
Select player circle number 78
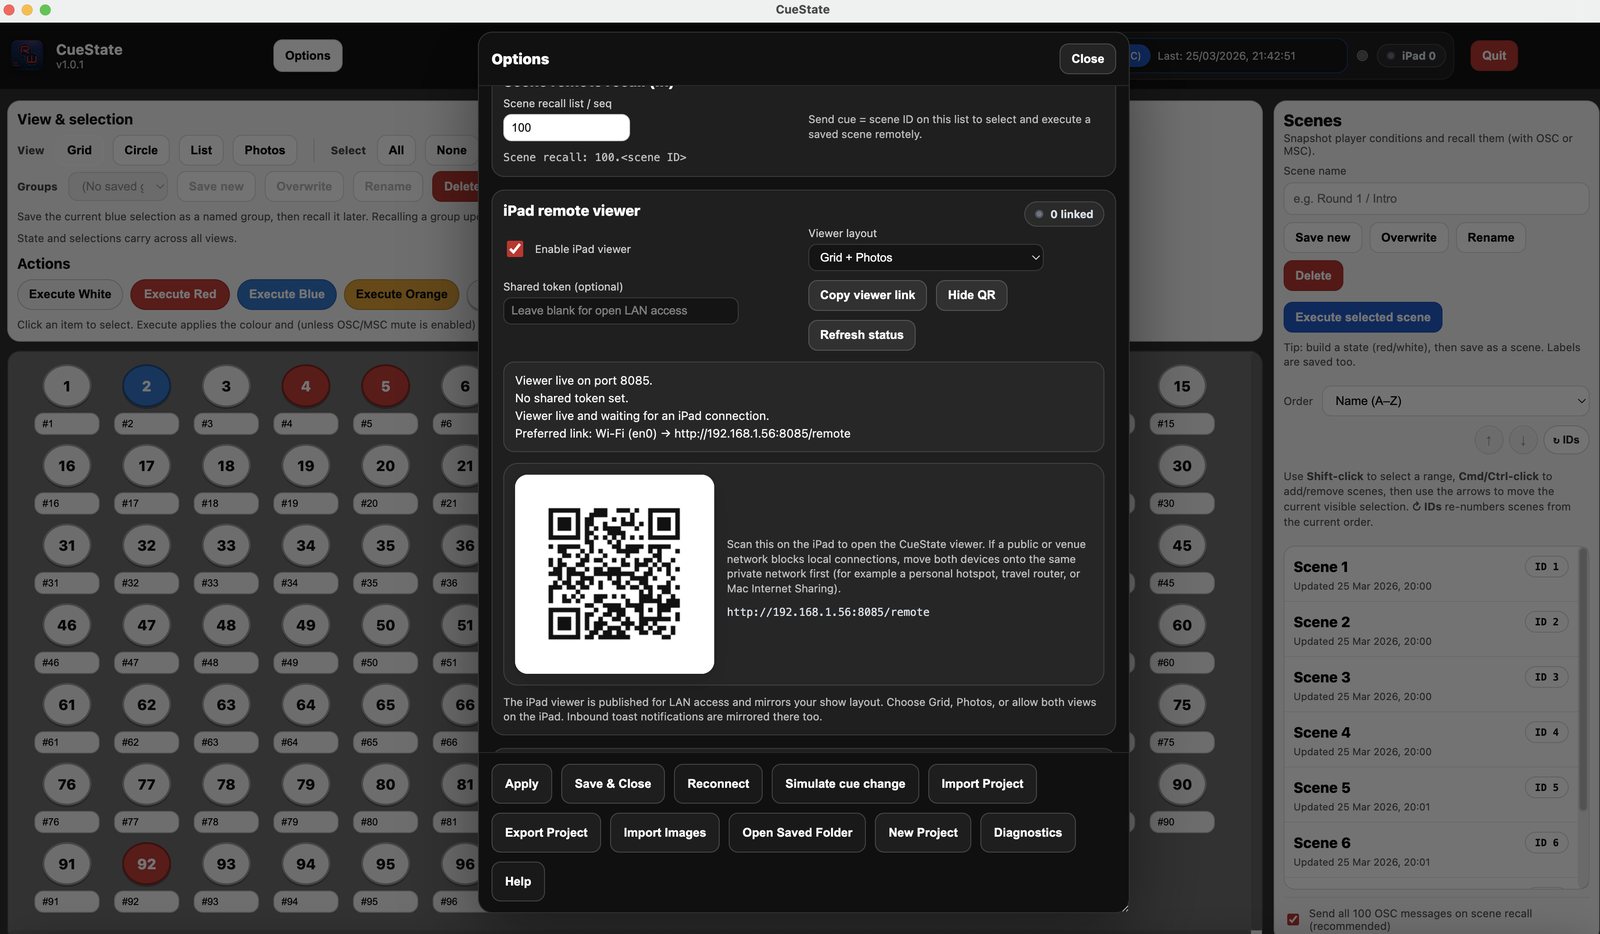(x=226, y=784)
